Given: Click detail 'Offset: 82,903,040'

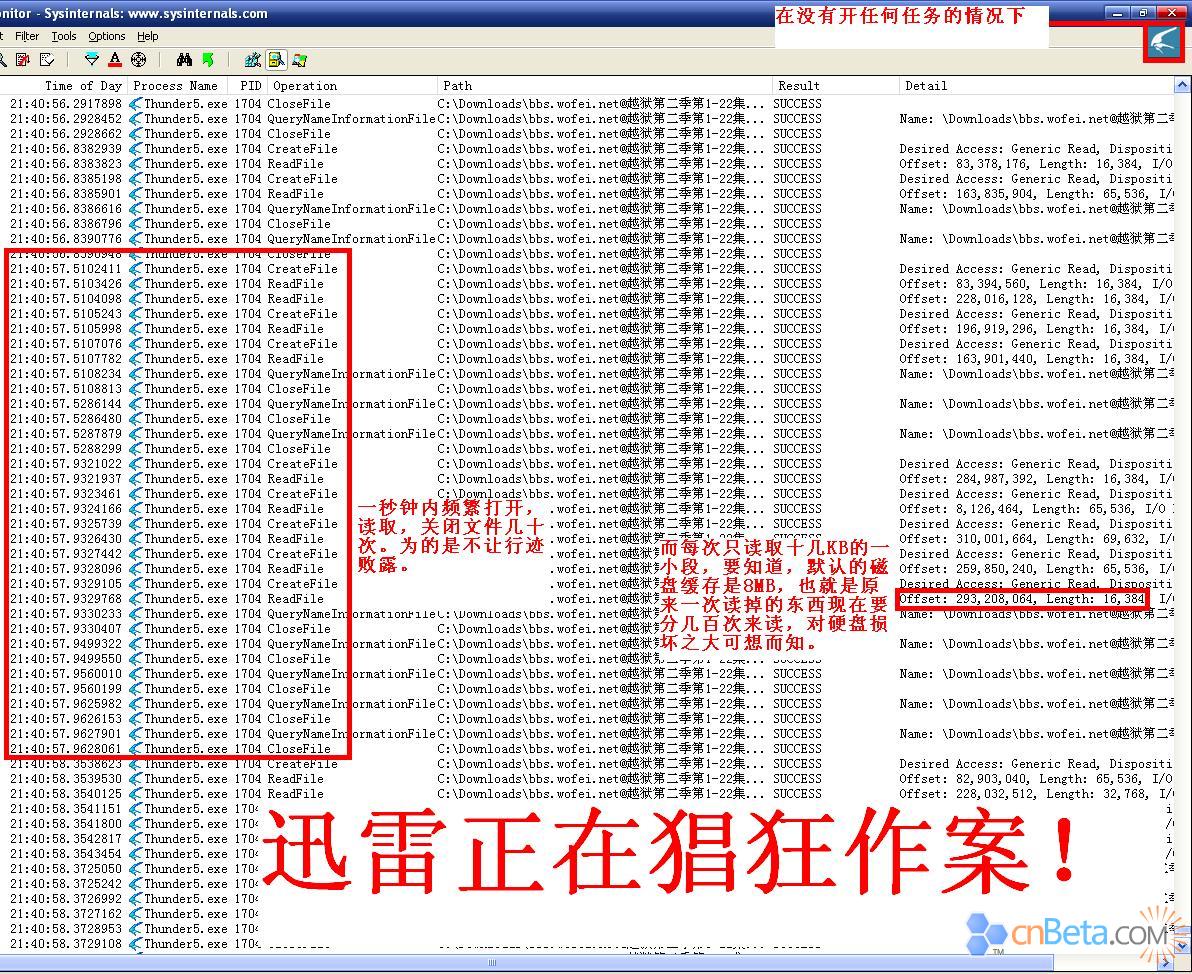Looking at the screenshot, I should tap(963, 779).
